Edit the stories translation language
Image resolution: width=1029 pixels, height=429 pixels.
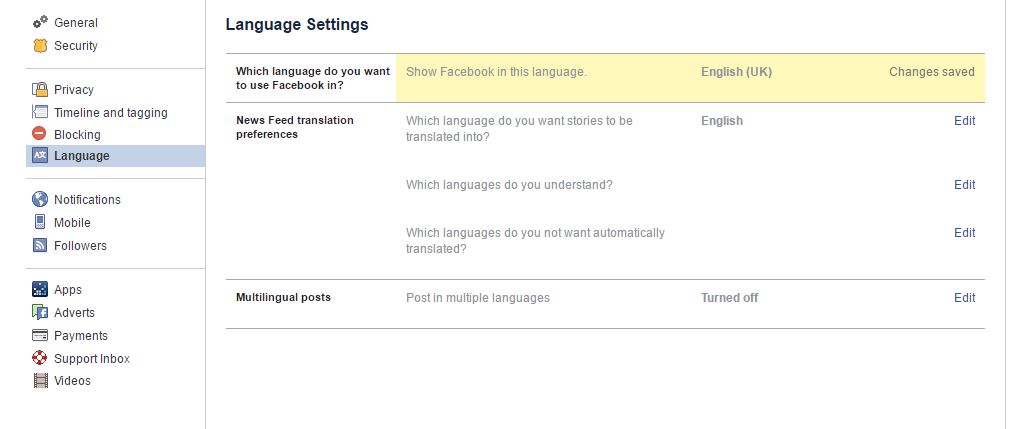click(x=964, y=121)
